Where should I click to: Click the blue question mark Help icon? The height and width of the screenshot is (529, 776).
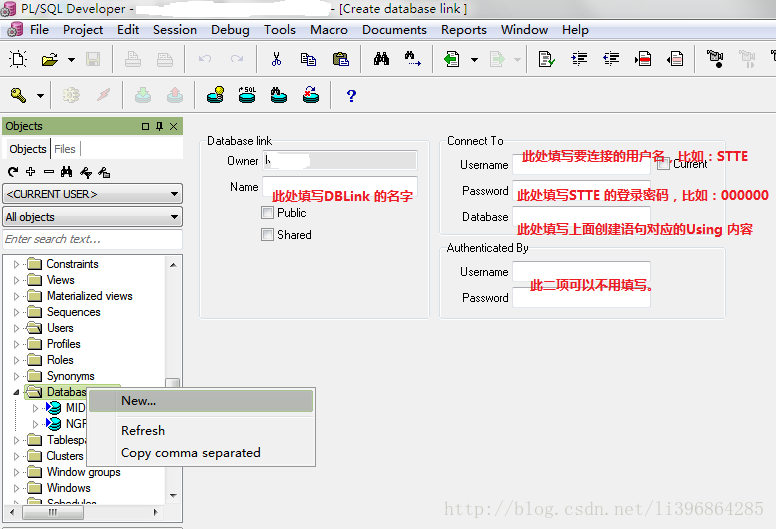point(351,95)
